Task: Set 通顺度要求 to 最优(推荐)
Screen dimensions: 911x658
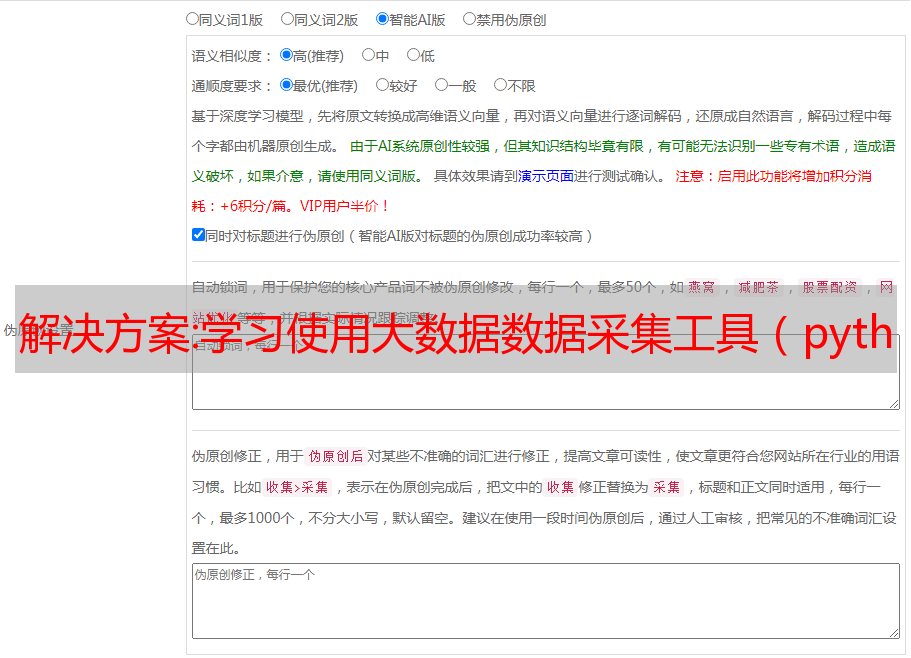Action: (286, 85)
